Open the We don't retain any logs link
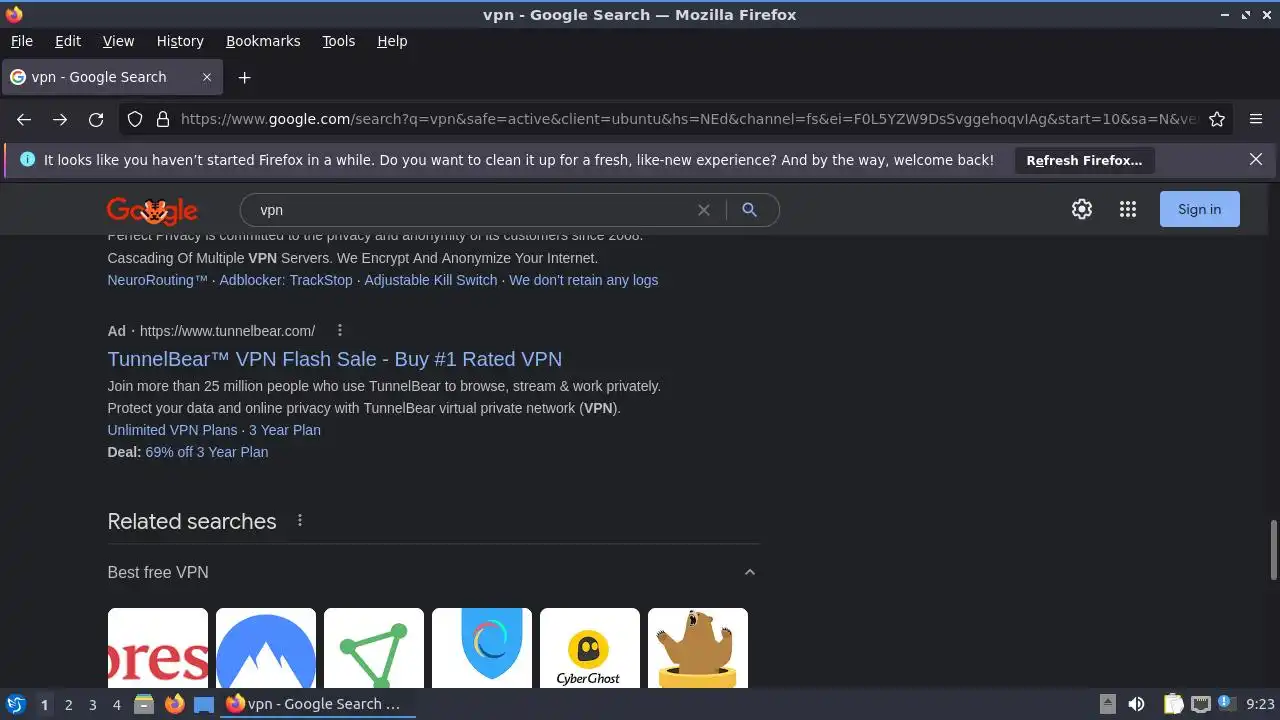 [584, 280]
